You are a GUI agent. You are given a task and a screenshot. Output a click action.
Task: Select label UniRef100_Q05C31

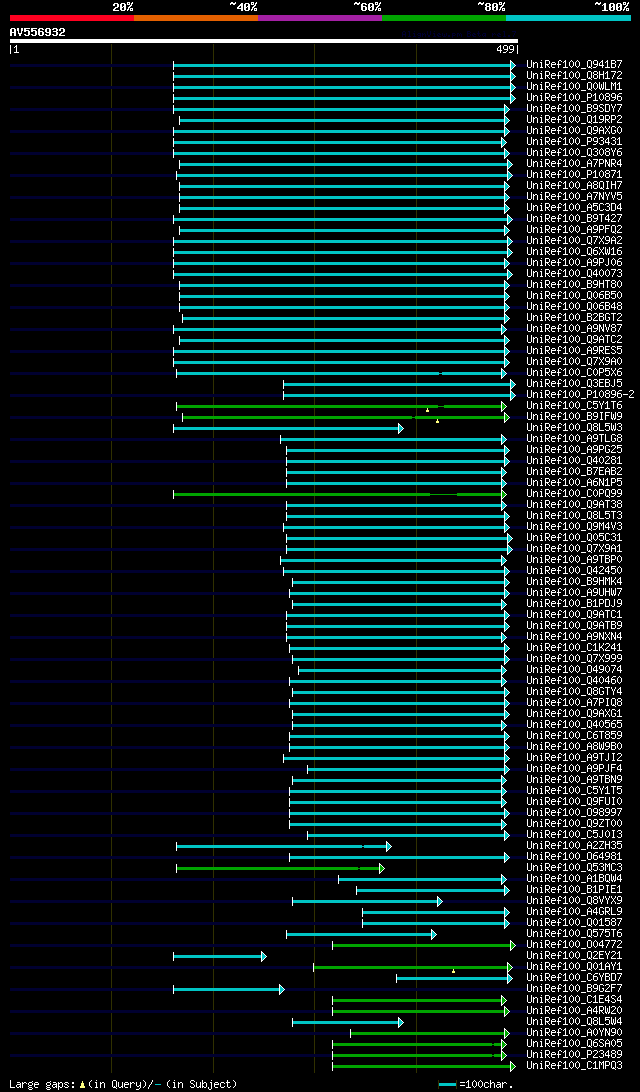pos(575,538)
